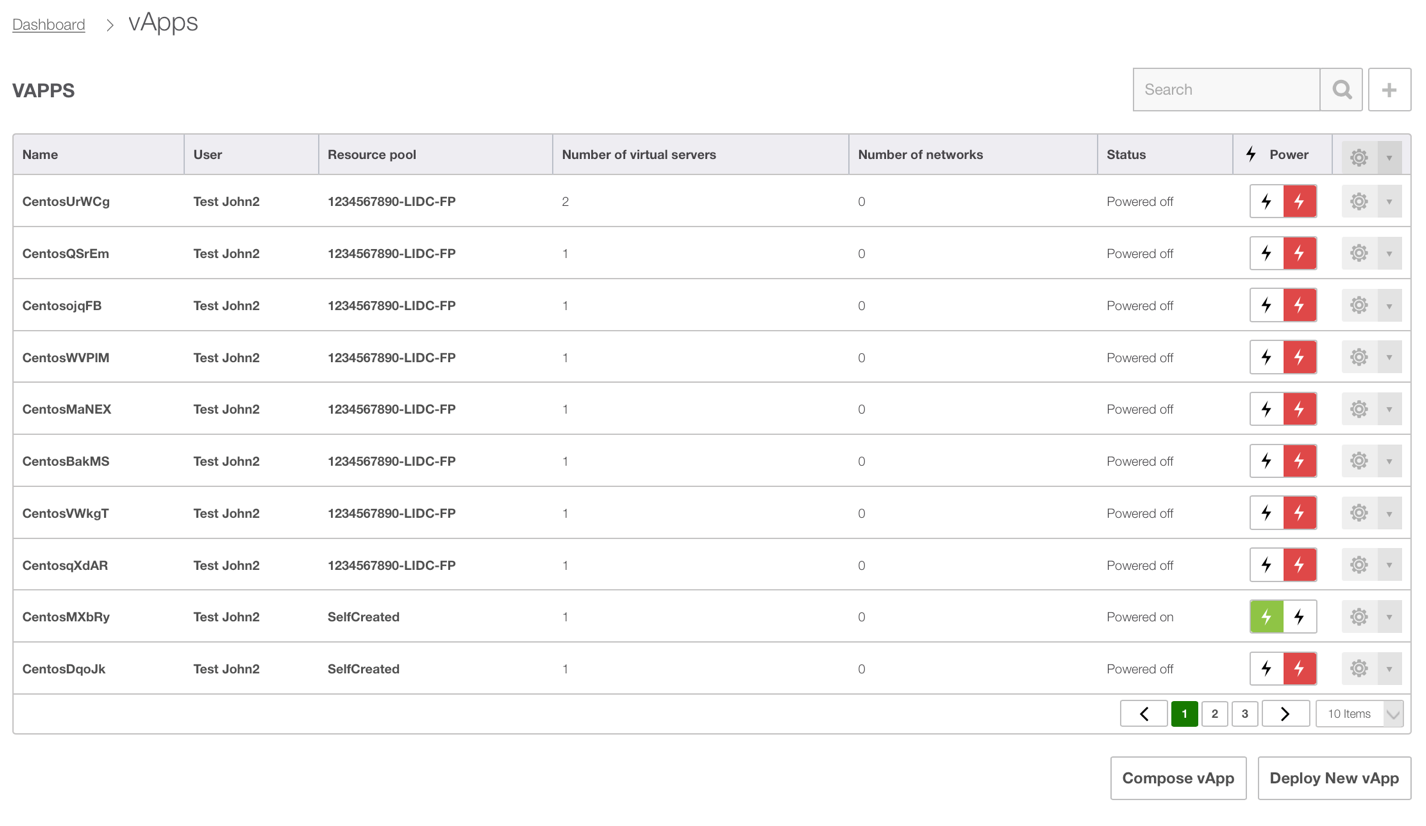The image size is (1426, 826).
Task: Open the gear settings icon for CentosDqoJk
Action: (x=1358, y=668)
